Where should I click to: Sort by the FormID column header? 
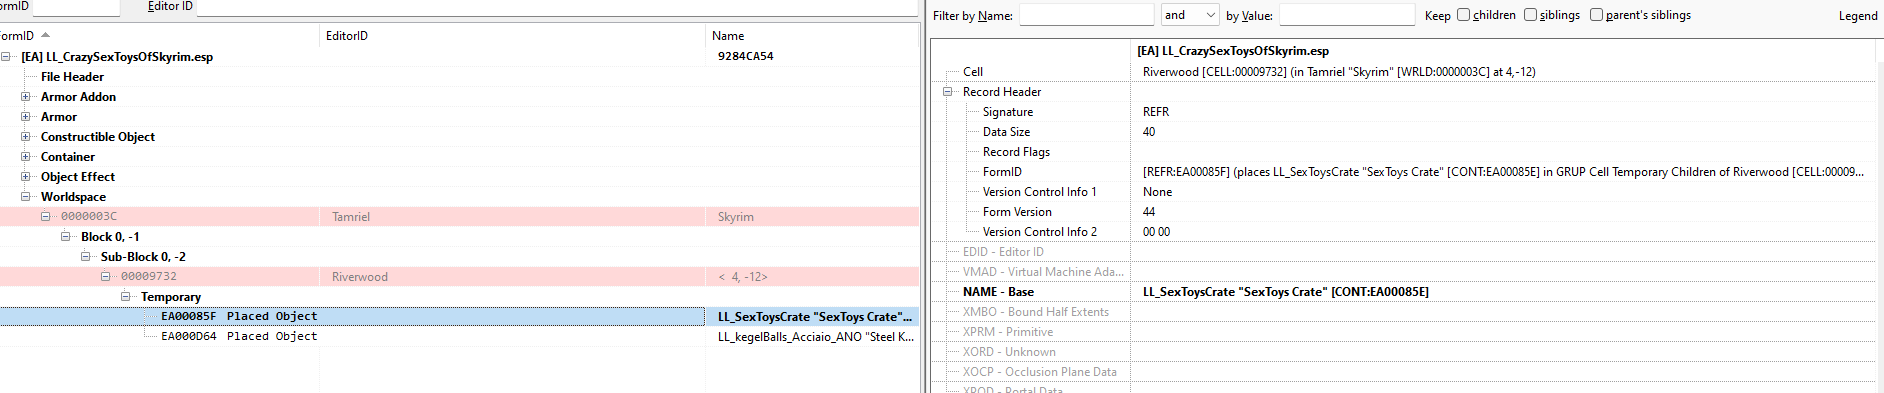coord(160,36)
